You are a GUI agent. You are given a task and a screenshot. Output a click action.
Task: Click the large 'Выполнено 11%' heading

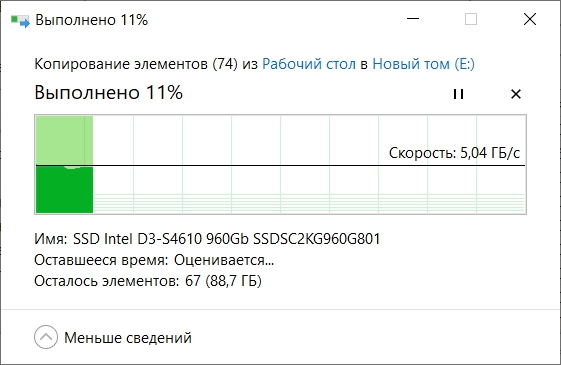click(108, 93)
